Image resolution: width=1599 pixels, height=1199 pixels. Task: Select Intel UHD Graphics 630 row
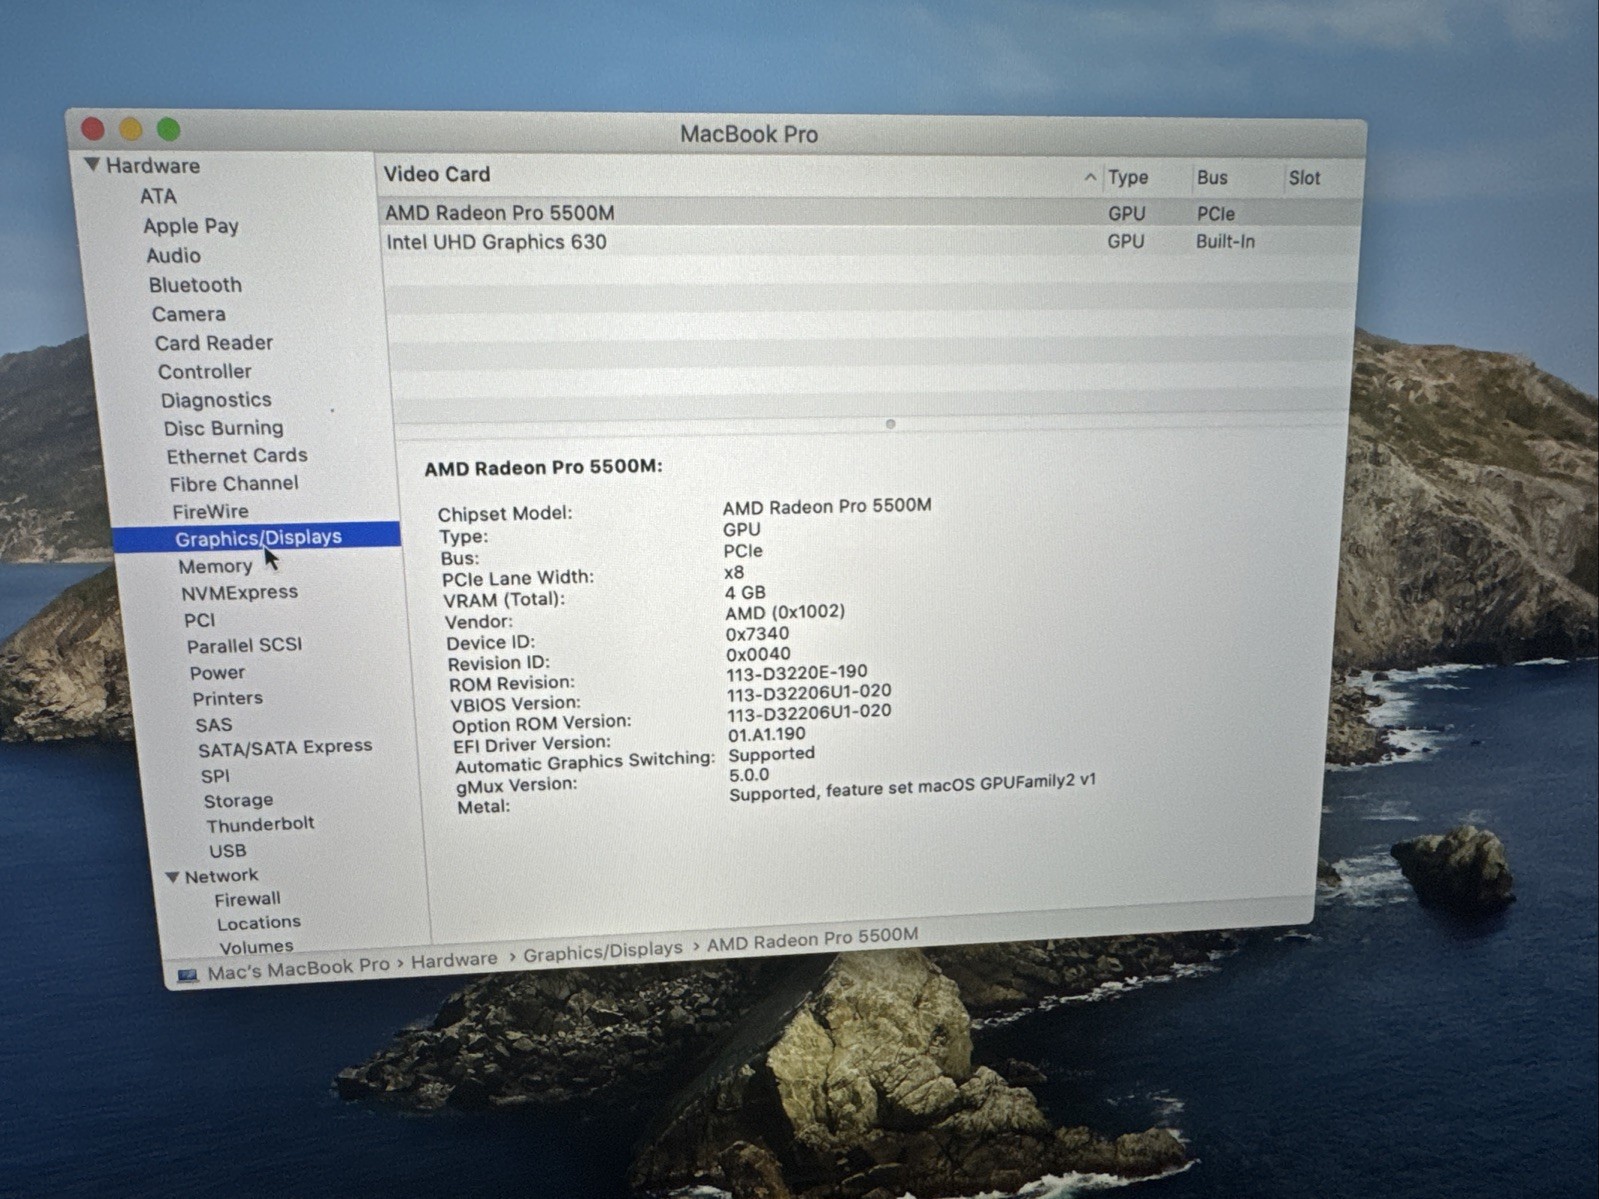coord(870,242)
